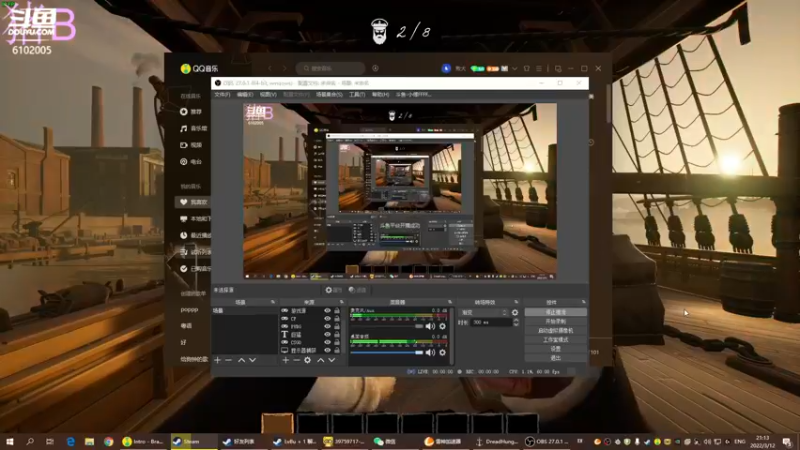Open 编辑(E) menu in OBS
Viewport: 800px width, 450px height.
[245, 95]
